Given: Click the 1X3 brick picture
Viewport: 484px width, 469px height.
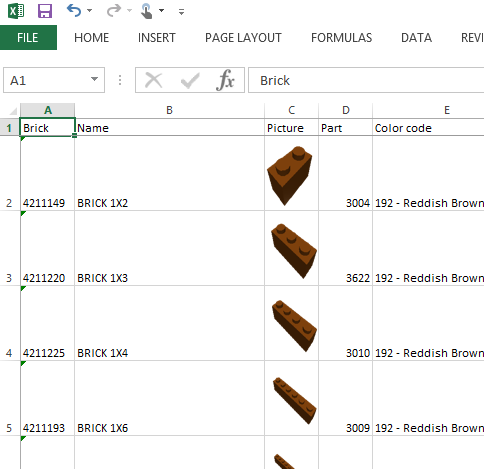Looking at the screenshot, I should [294, 251].
